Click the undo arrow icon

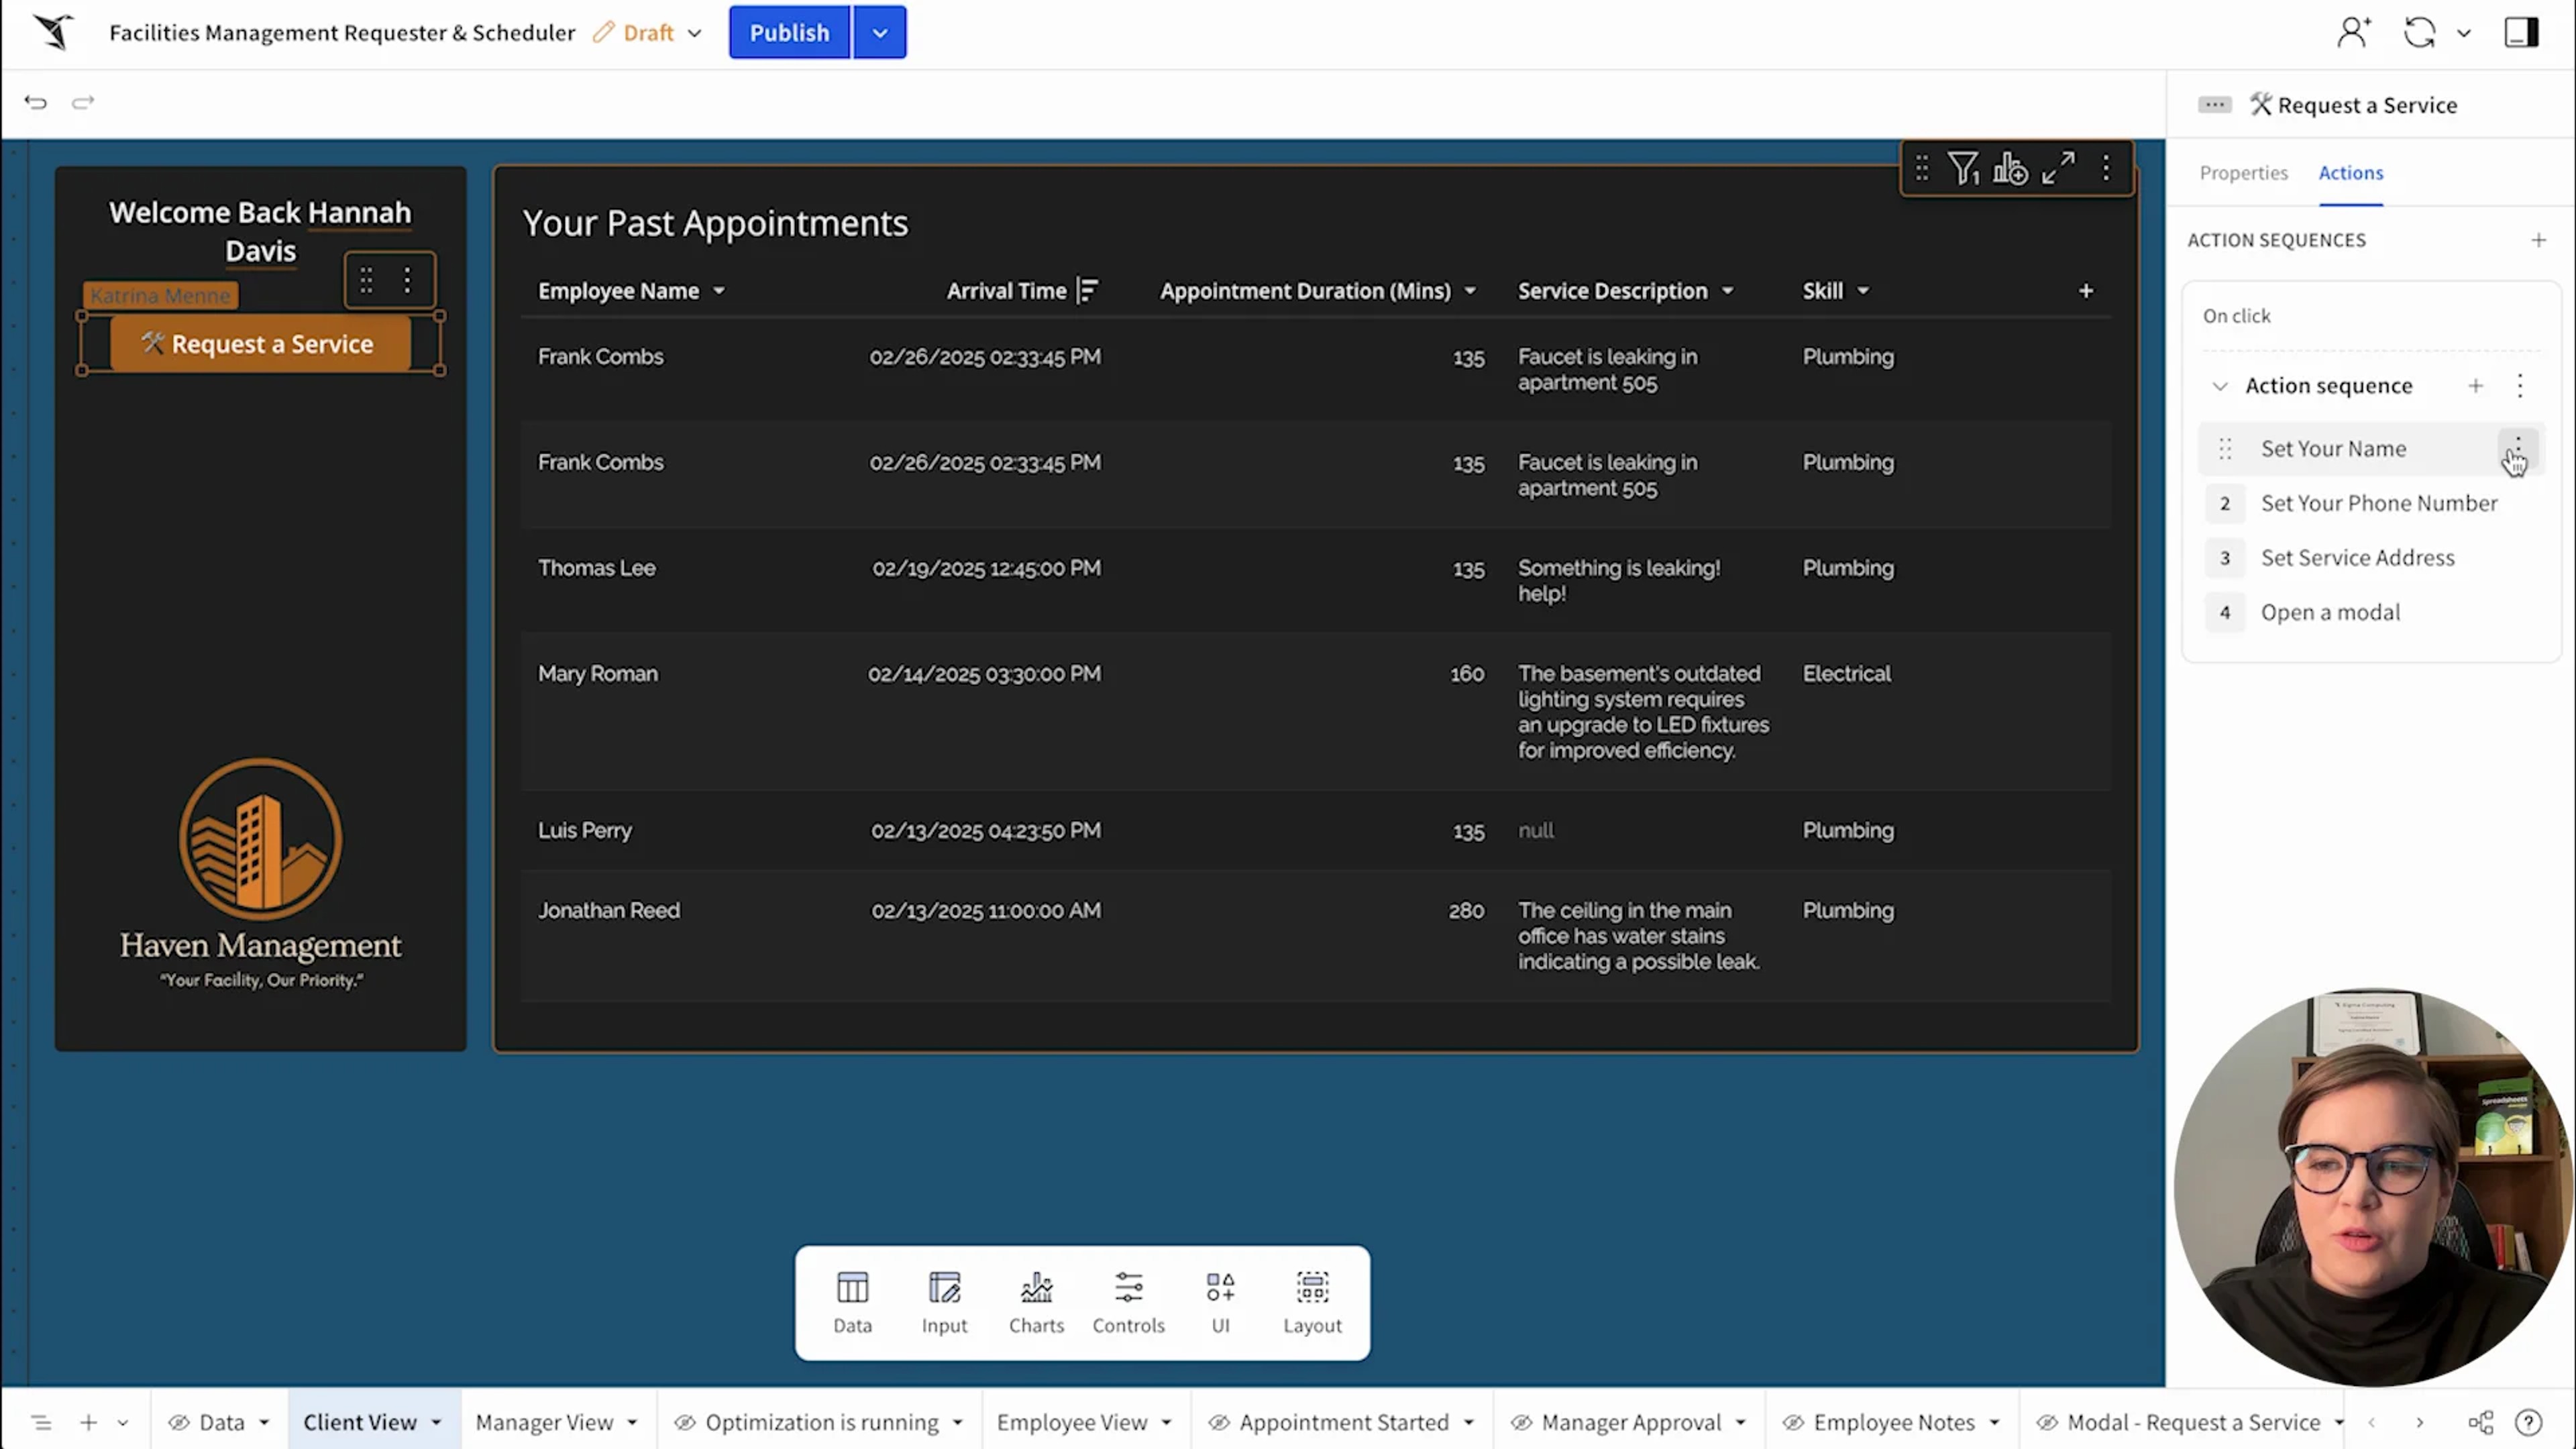(36, 102)
